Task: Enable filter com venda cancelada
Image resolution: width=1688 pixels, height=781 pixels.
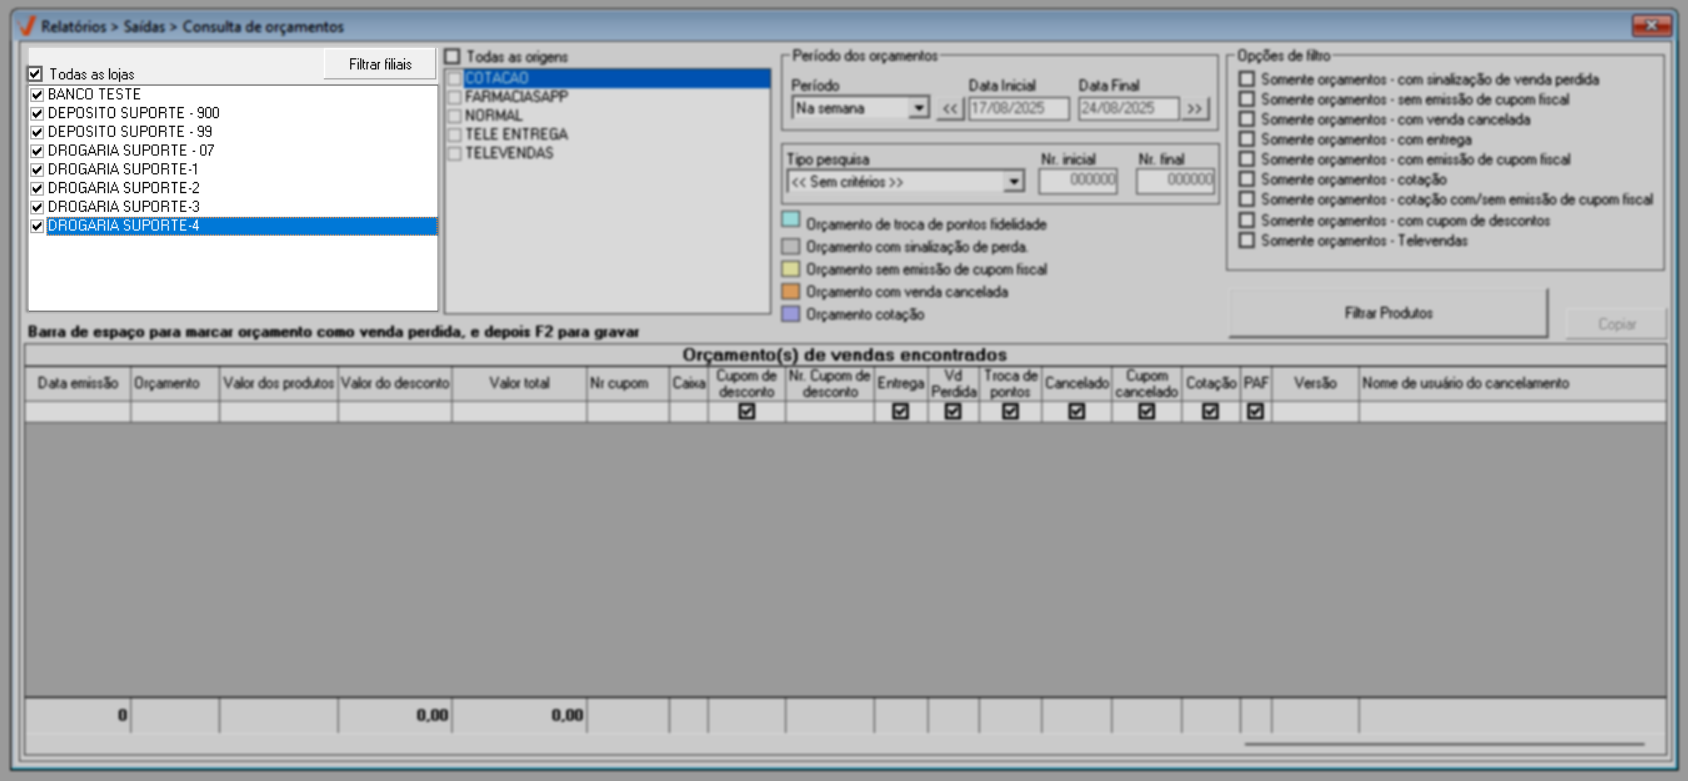Action: click(x=1247, y=119)
